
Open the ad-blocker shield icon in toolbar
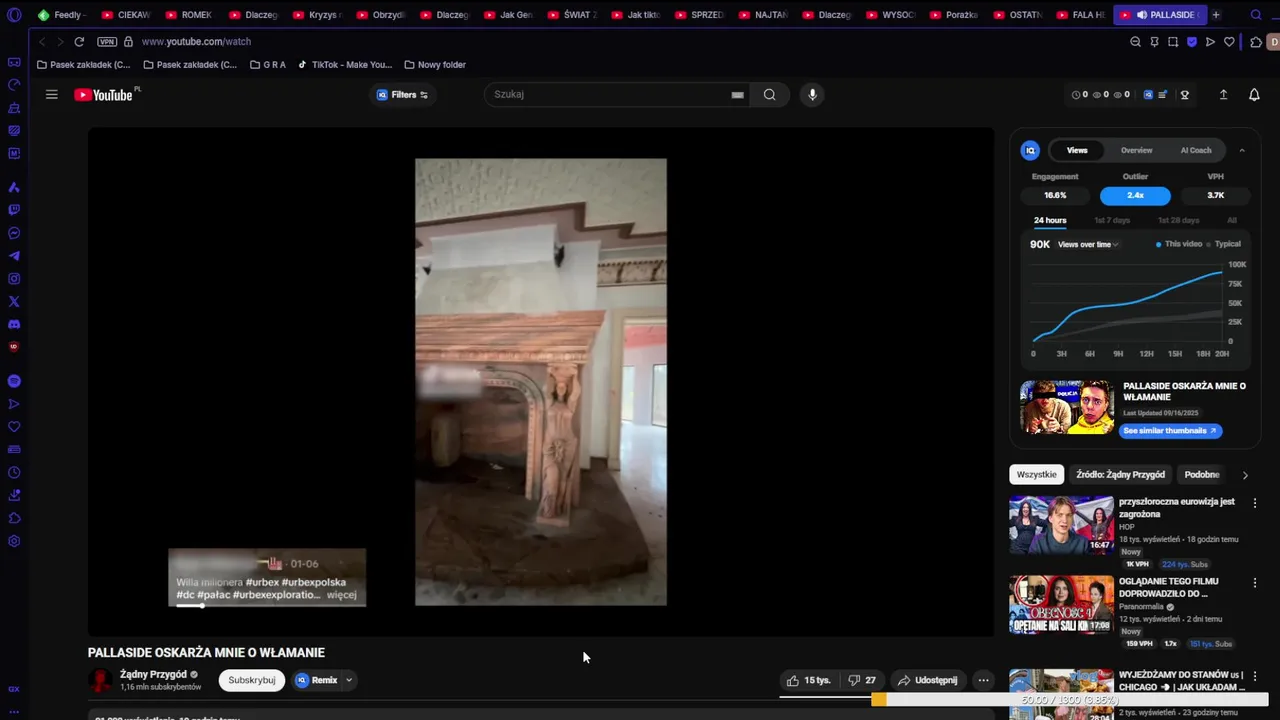[1192, 42]
